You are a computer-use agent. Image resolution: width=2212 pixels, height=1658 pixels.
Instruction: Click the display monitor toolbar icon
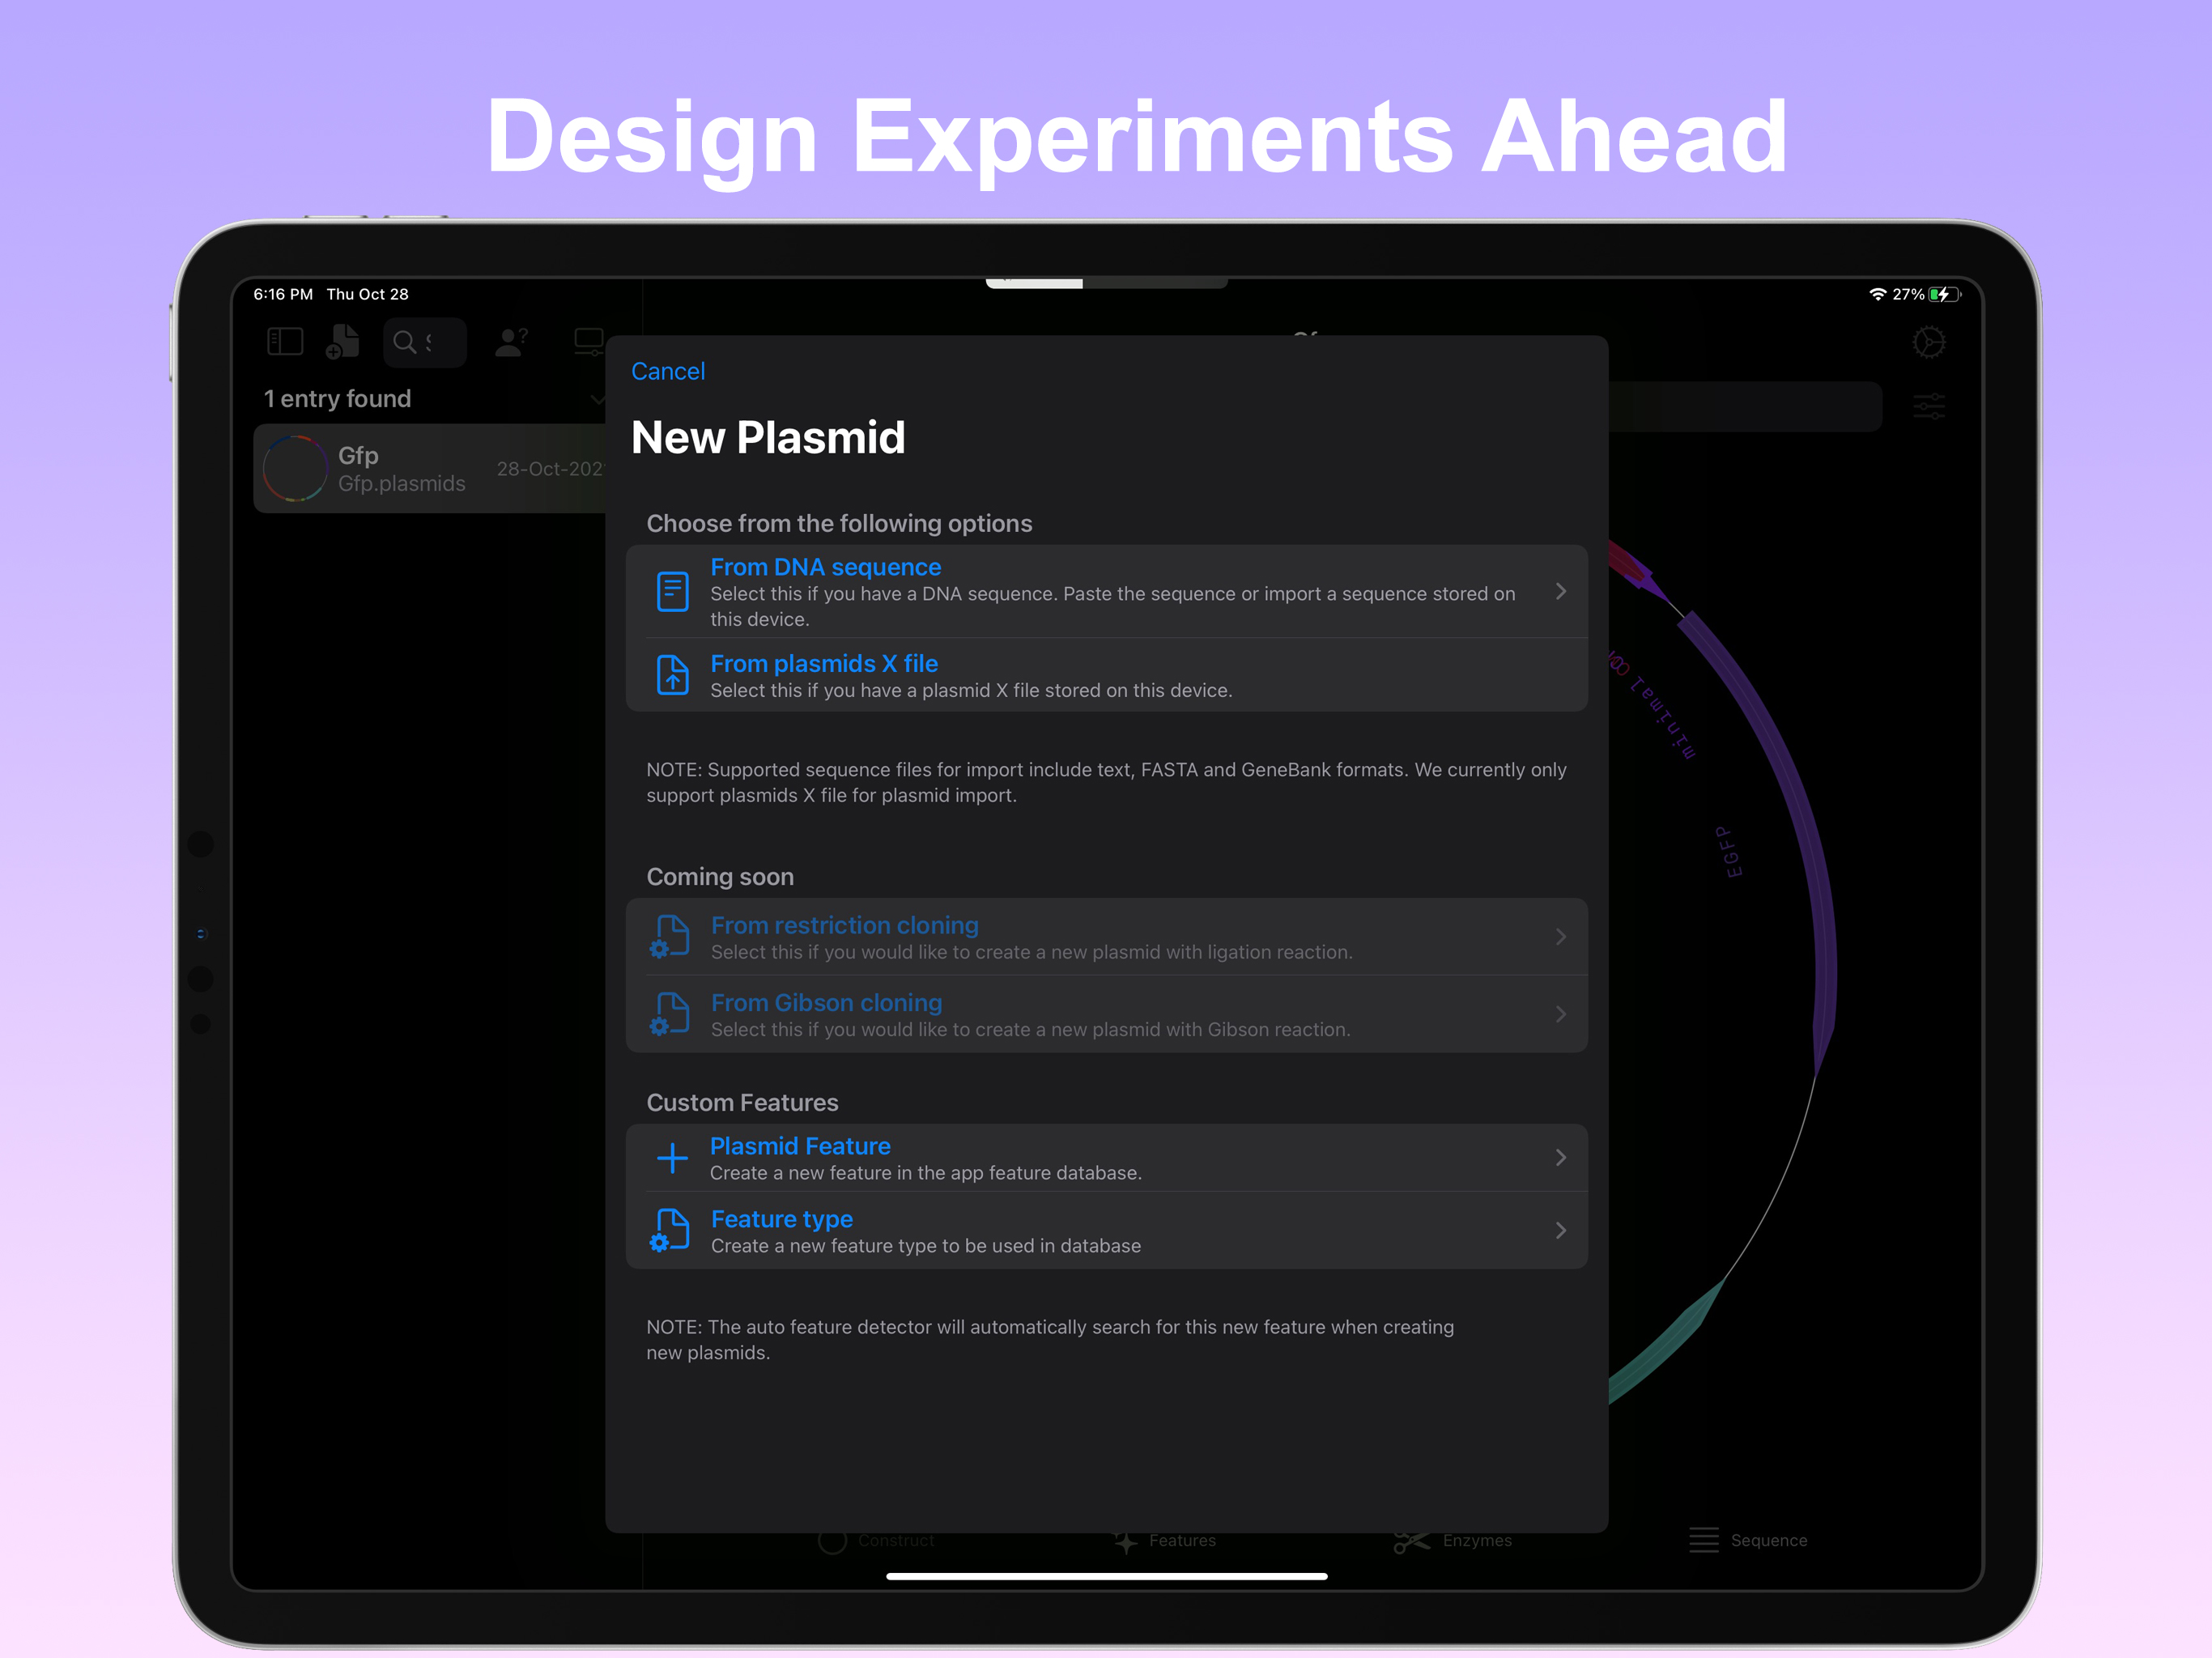(x=589, y=342)
